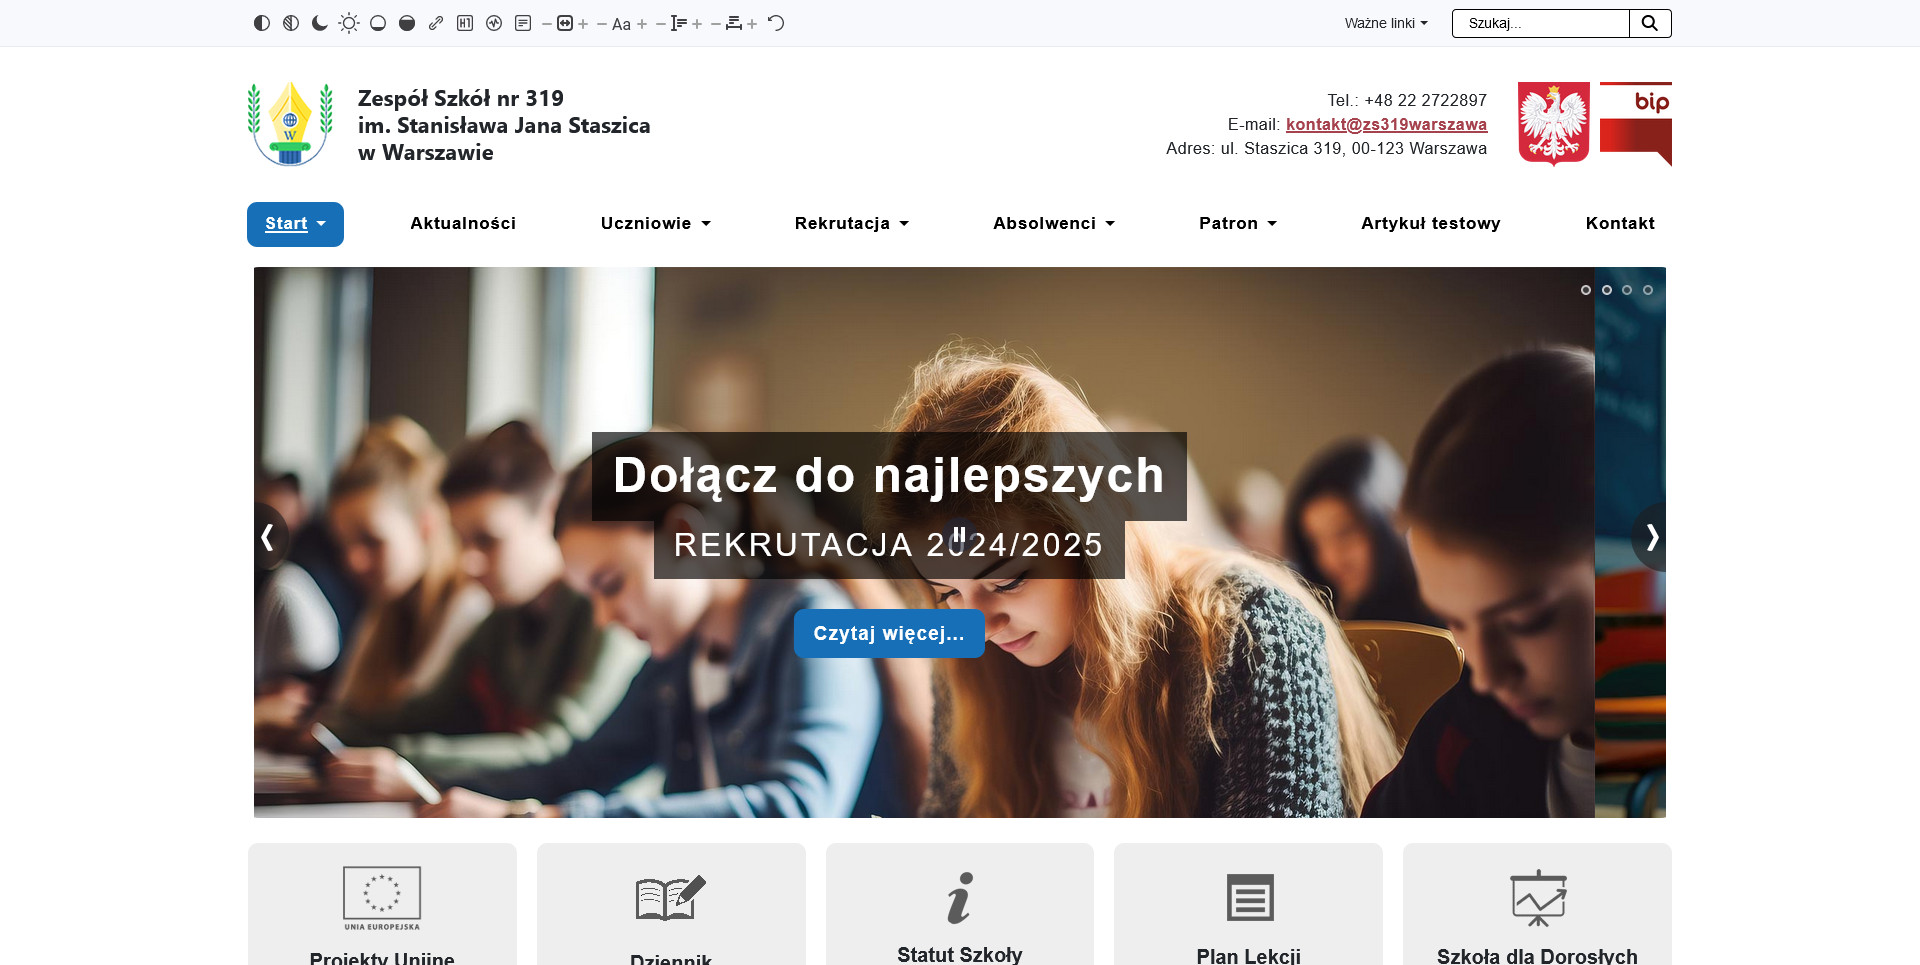1920x965 pixels.
Task: Select the last slider indicator dot
Action: pyautogui.click(x=1648, y=290)
